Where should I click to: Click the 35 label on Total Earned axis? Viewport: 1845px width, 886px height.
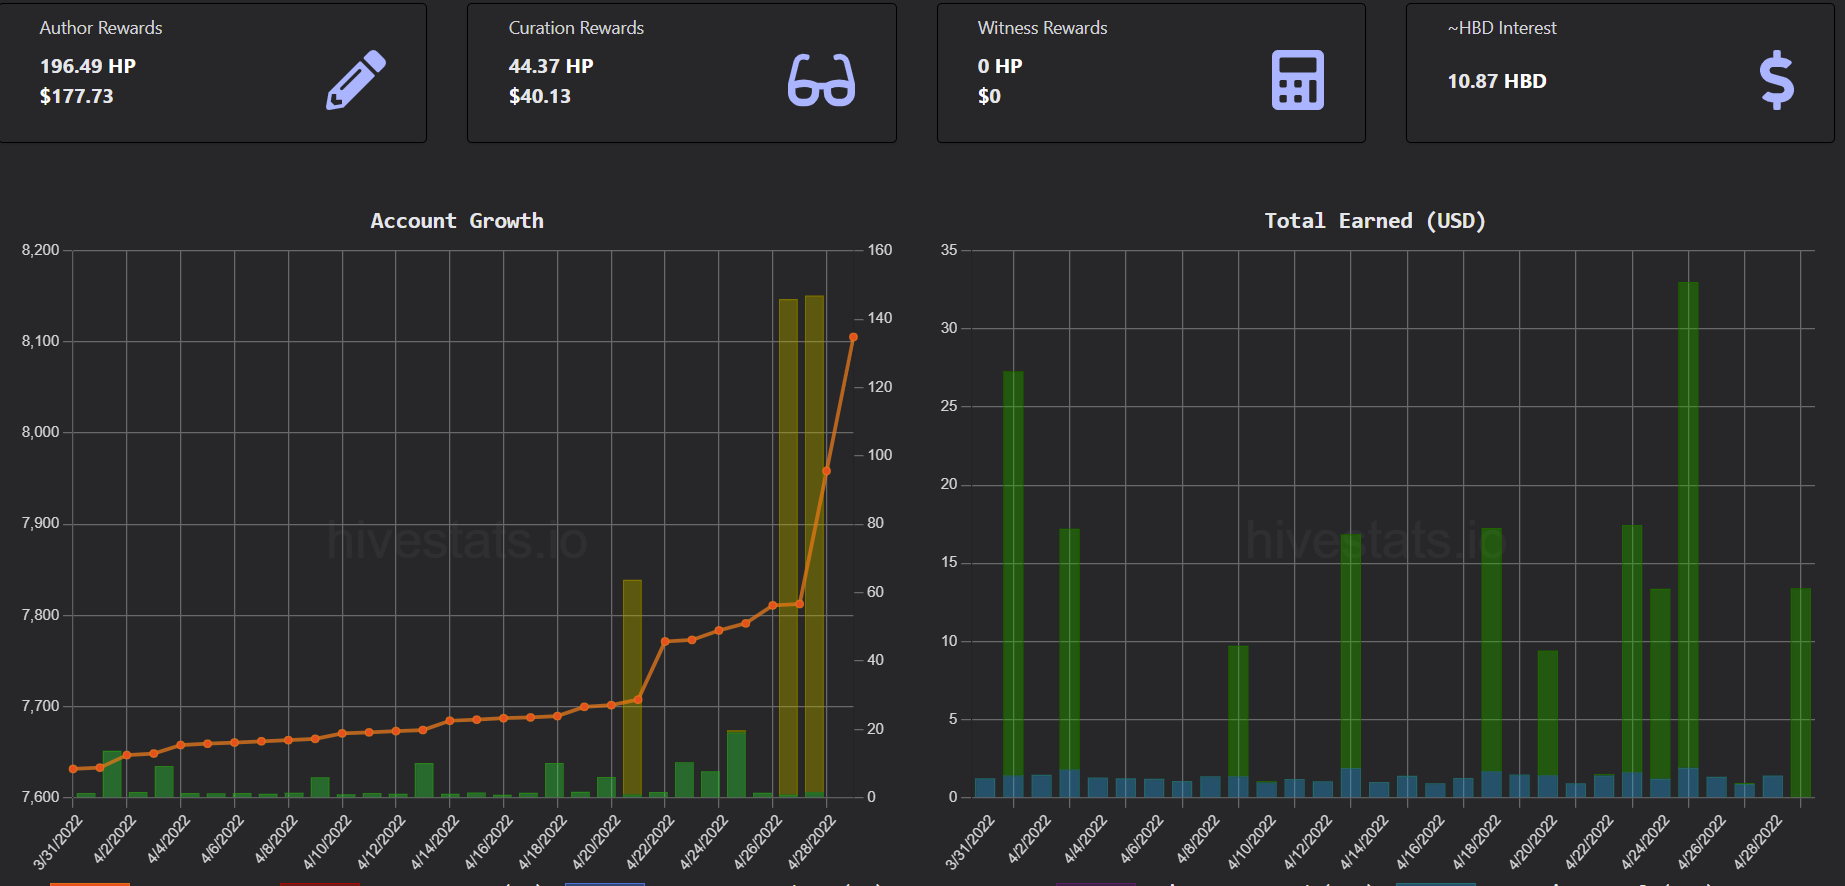click(949, 250)
